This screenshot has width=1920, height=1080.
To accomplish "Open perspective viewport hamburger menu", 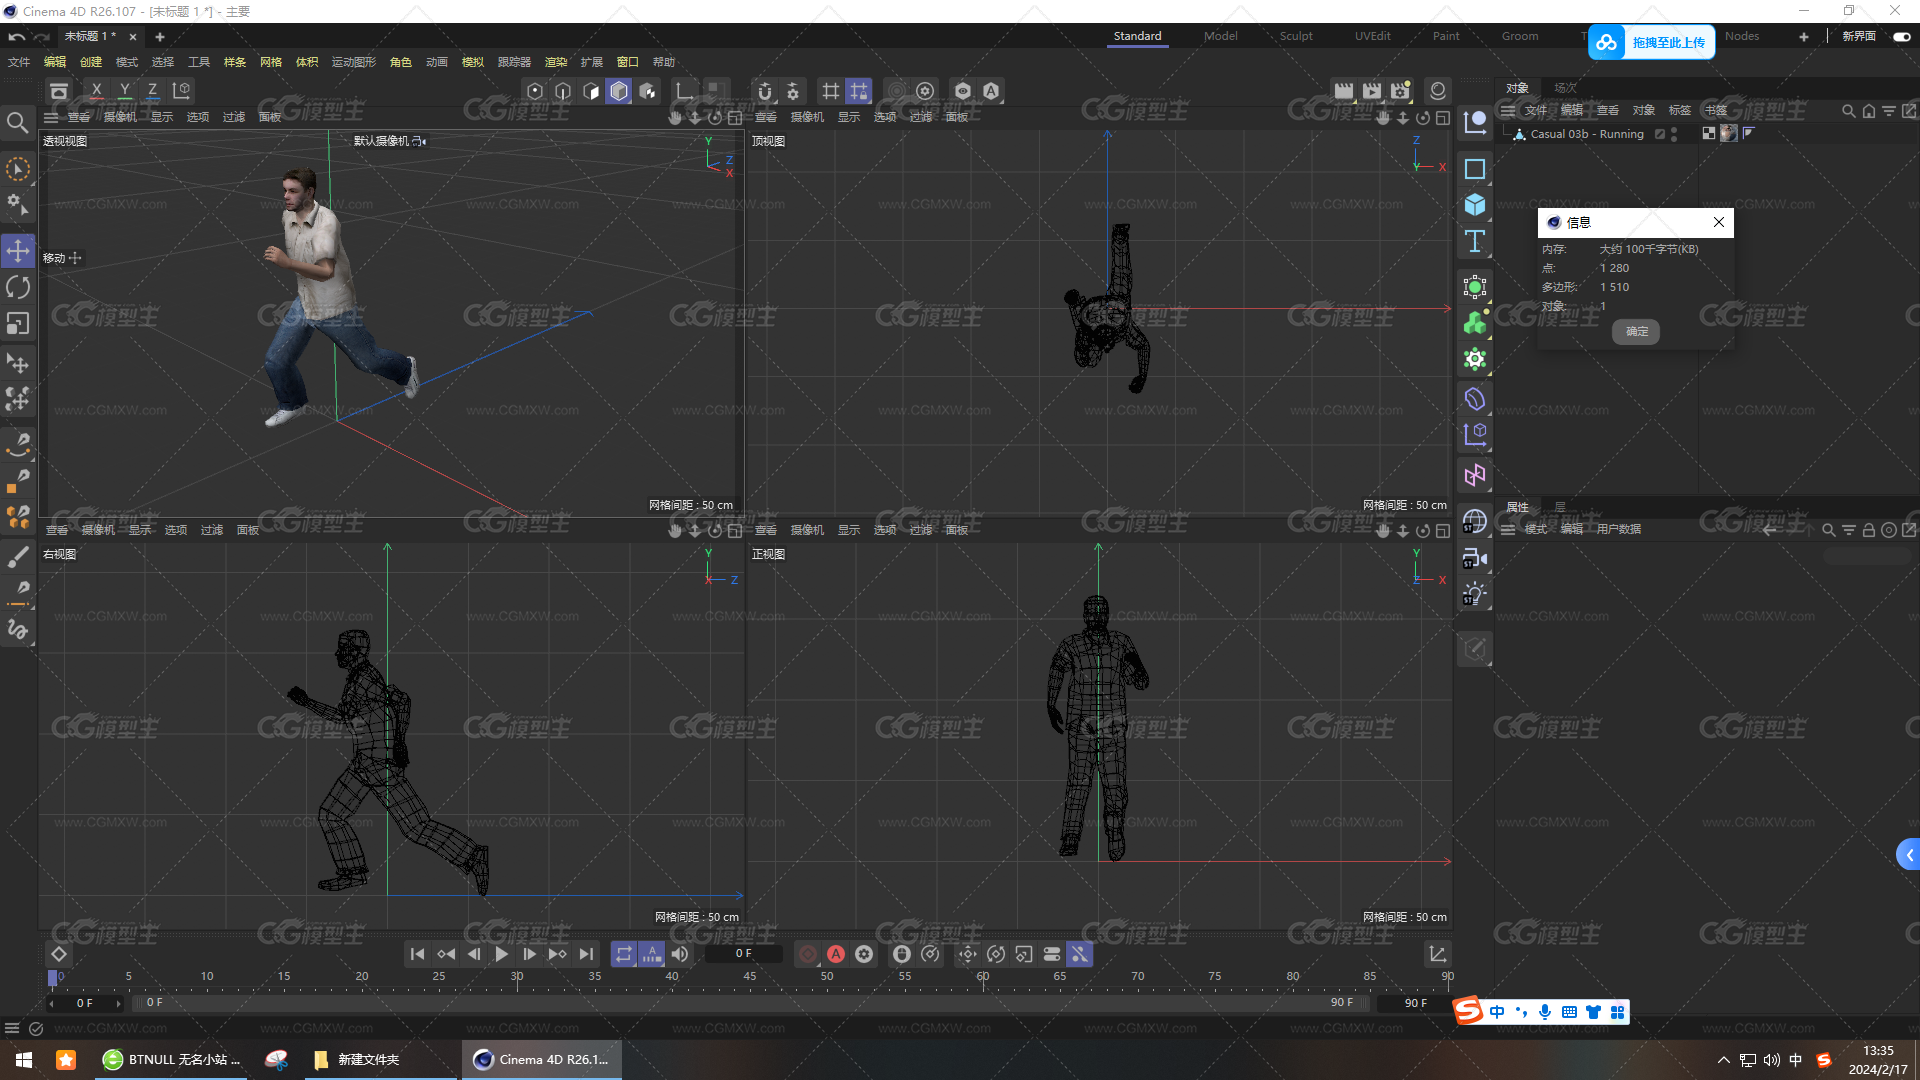I will pos(51,117).
